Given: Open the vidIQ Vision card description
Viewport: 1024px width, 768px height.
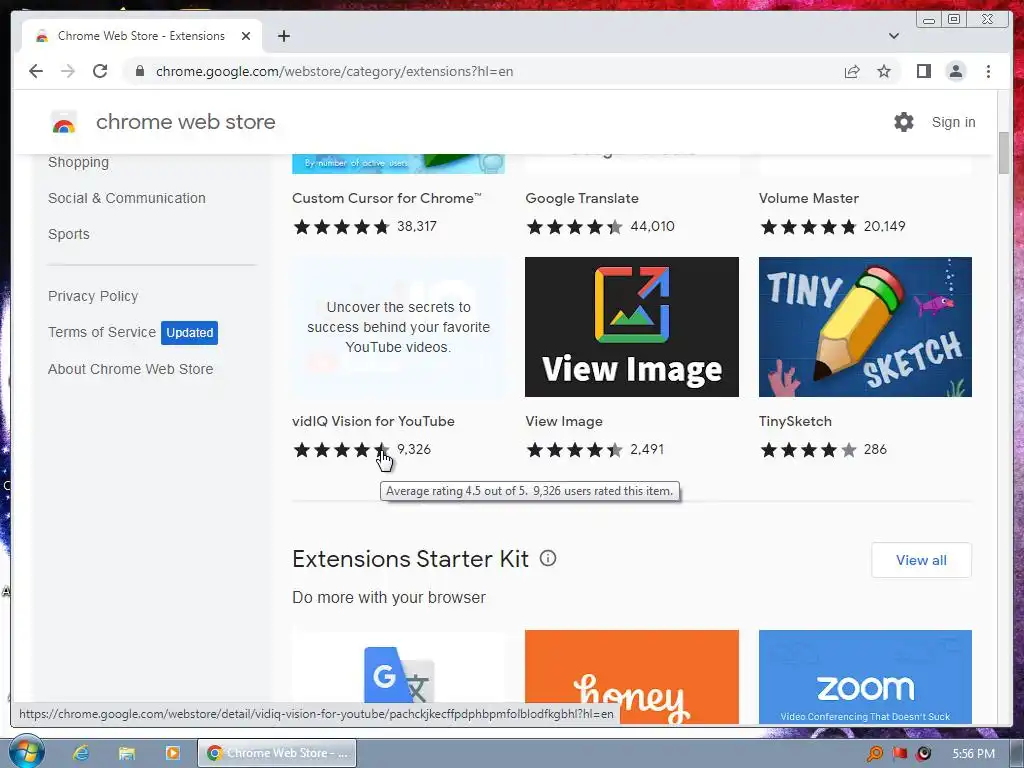Looking at the screenshot, I should (398, 327).
